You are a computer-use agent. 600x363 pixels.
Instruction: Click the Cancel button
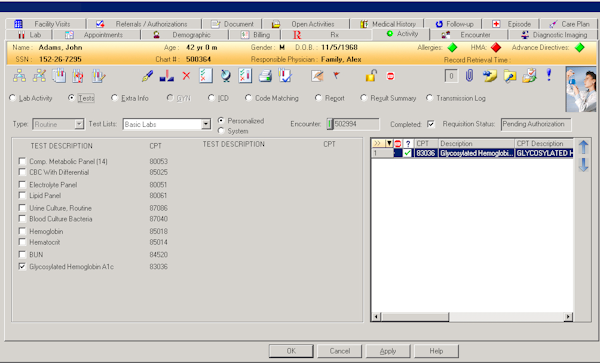tap(339, 351)
